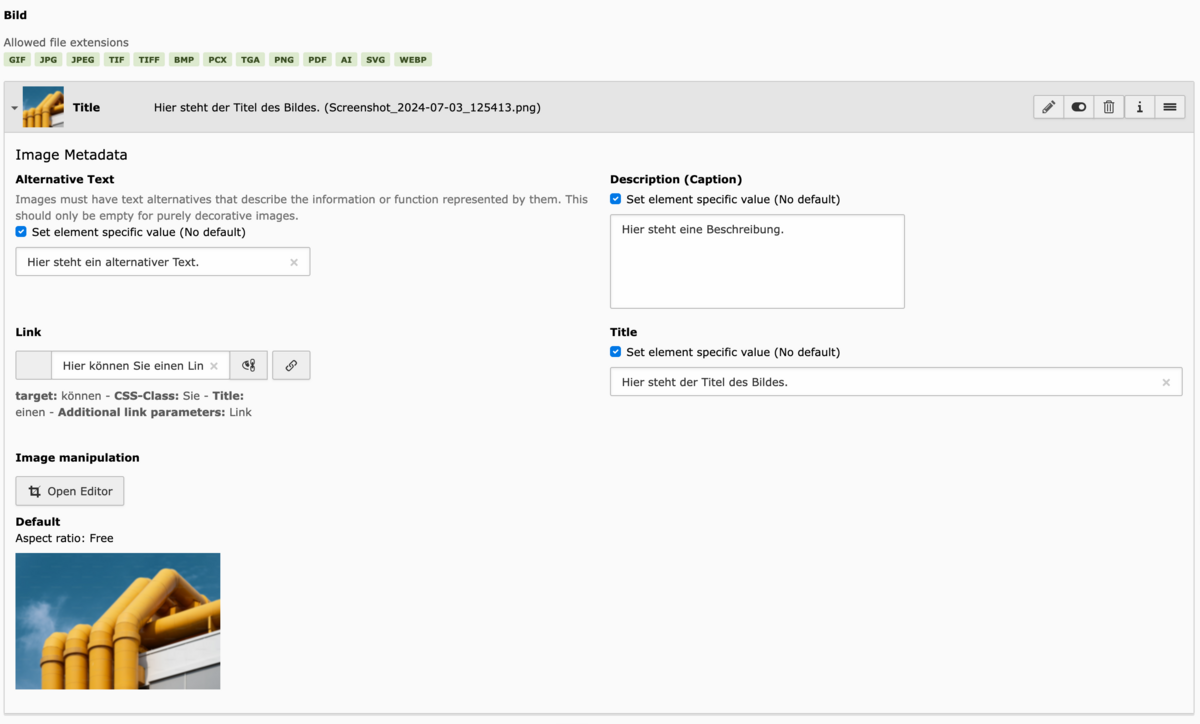Toggle link explanation icon next to Link field

pos(249,366)
